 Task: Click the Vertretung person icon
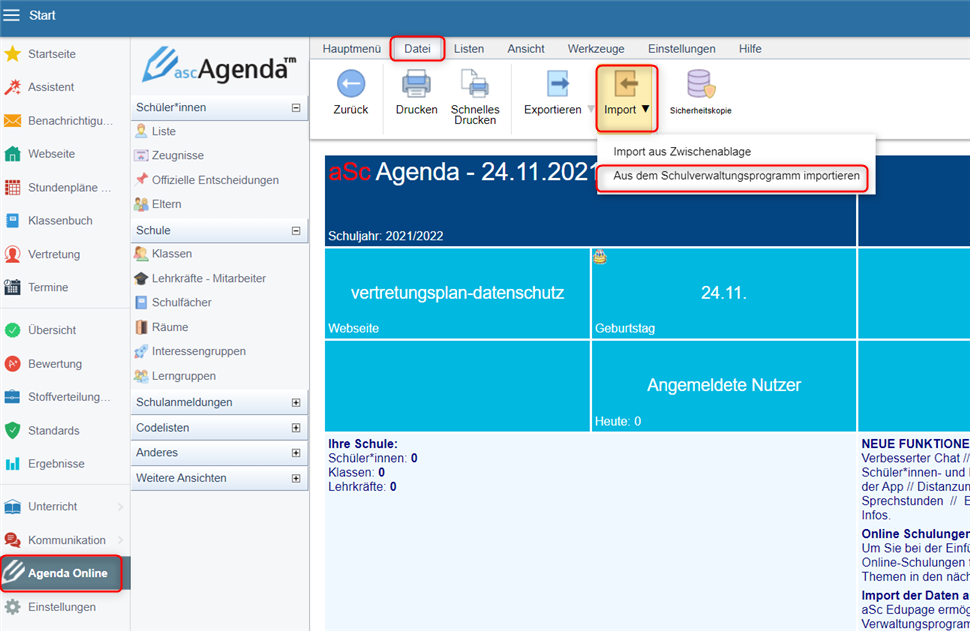pyautogui.click(x=12, y=254)
